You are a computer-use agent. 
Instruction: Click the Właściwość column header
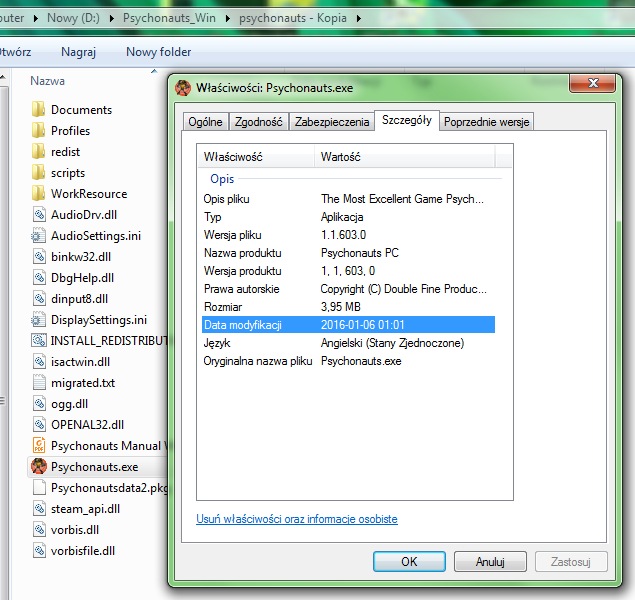click(x=256, y=157)
